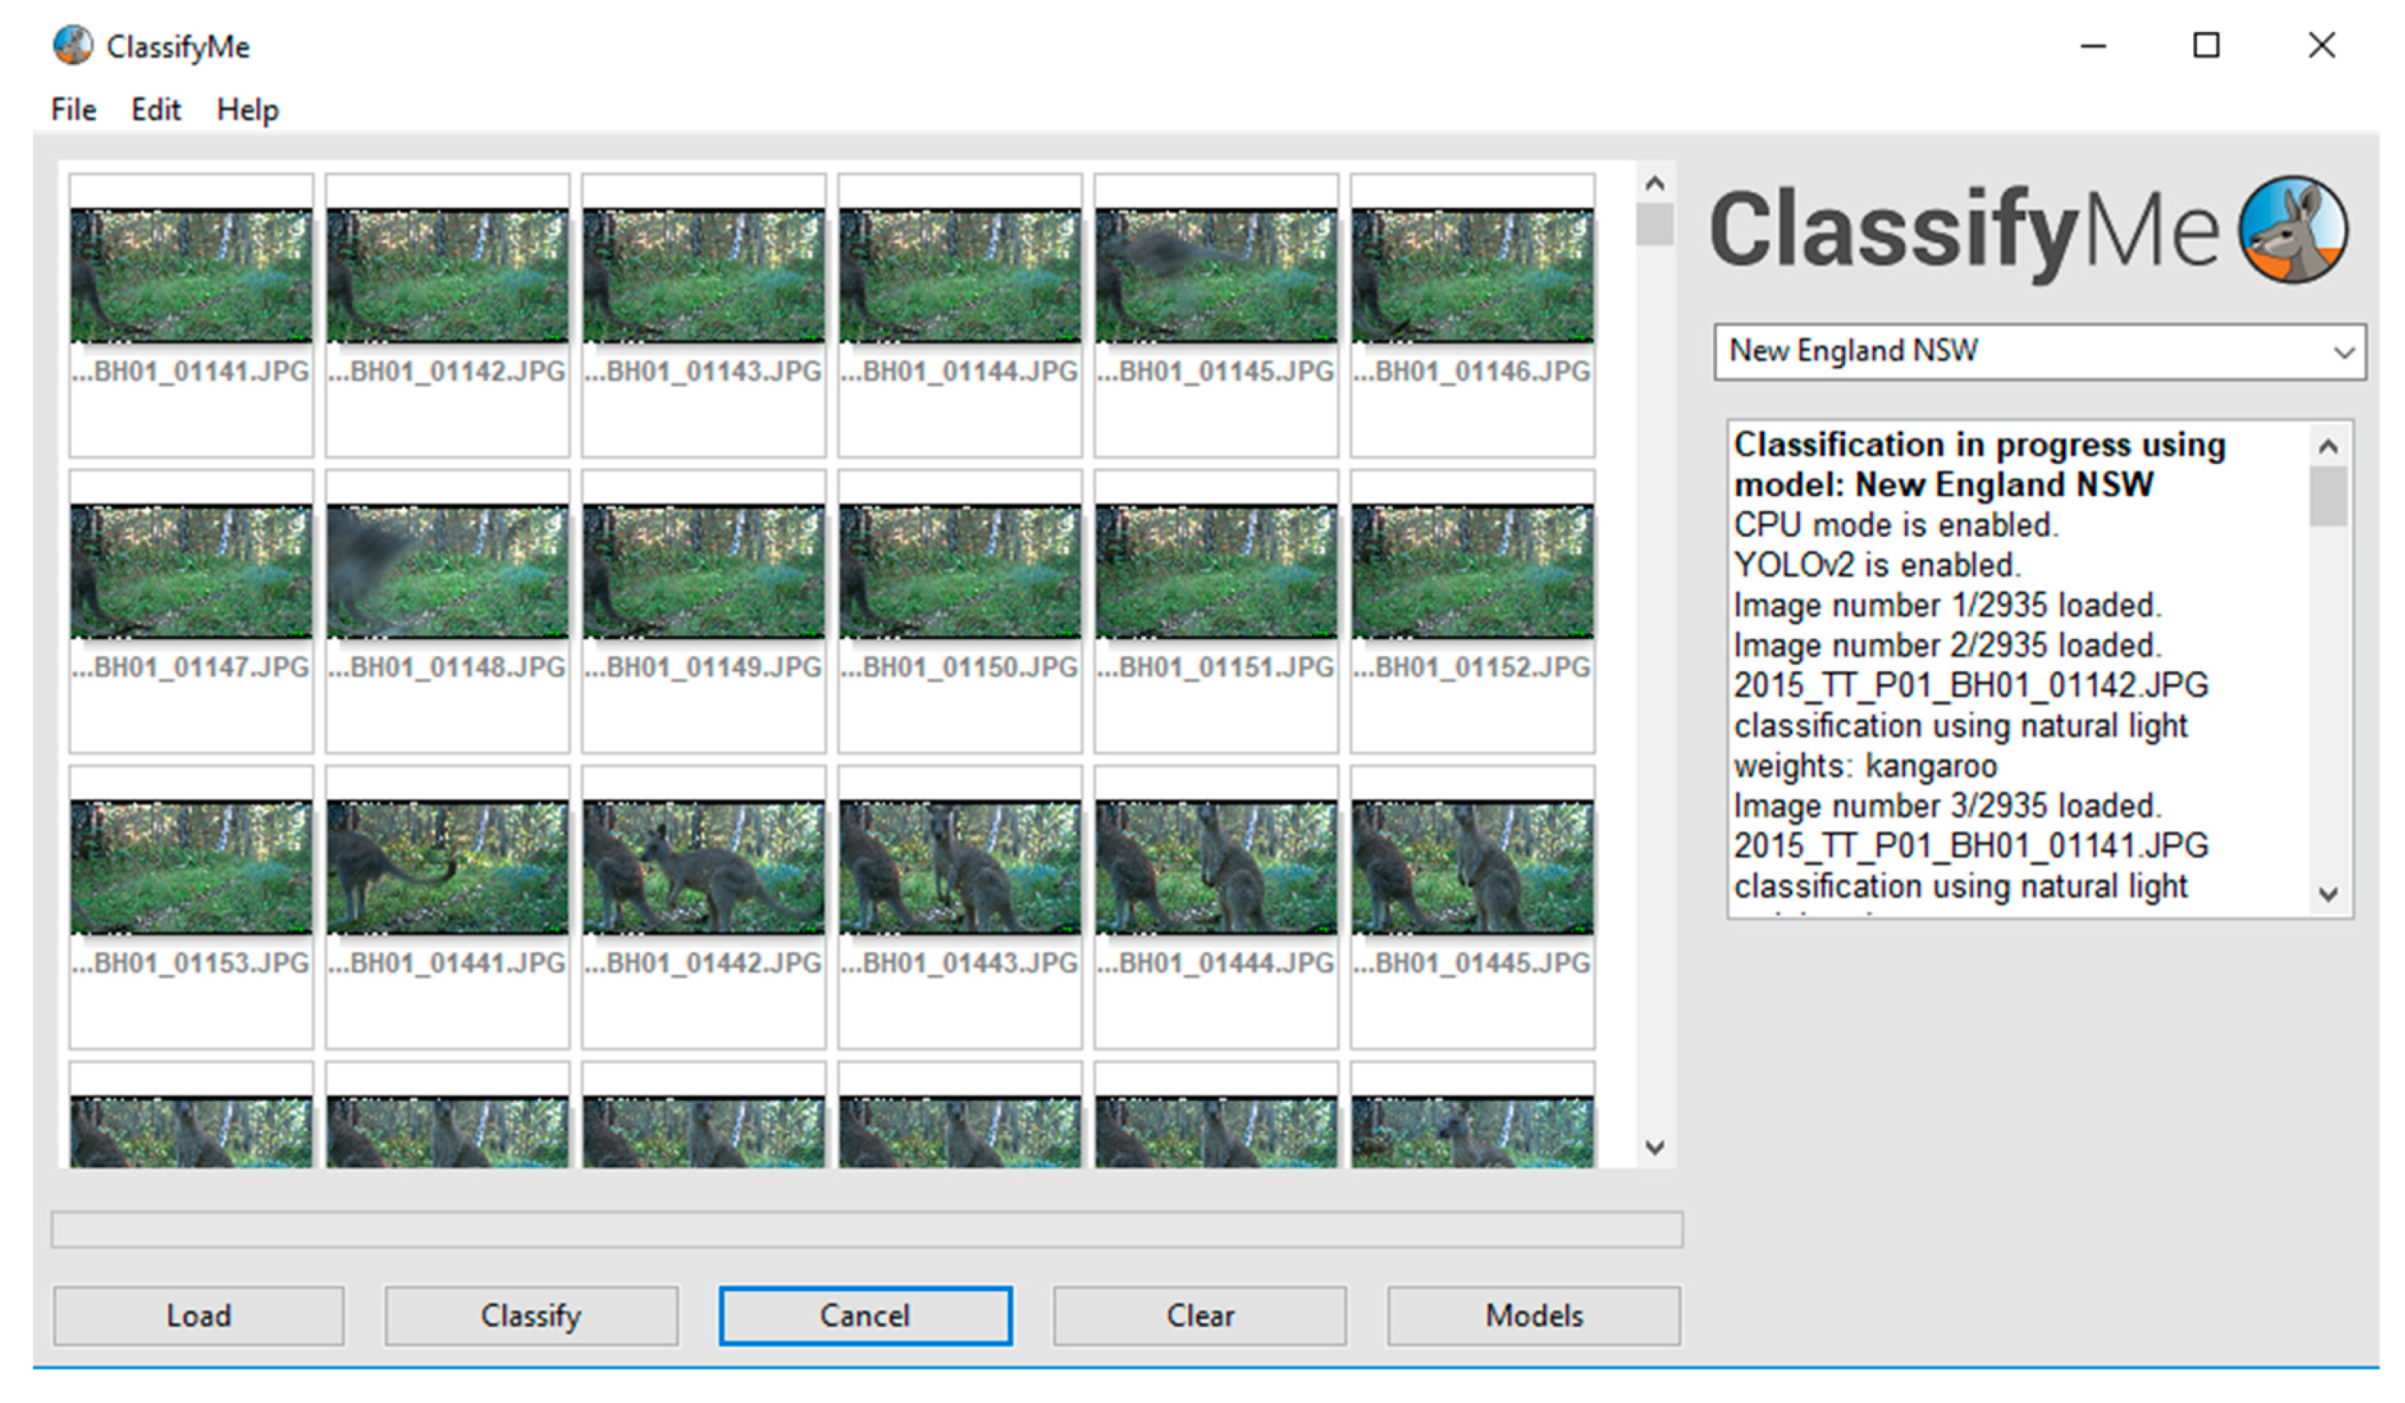2405x1403 pixels.
Task: Click the ClassifyMe title bar app icon
Action: [72, 46]
